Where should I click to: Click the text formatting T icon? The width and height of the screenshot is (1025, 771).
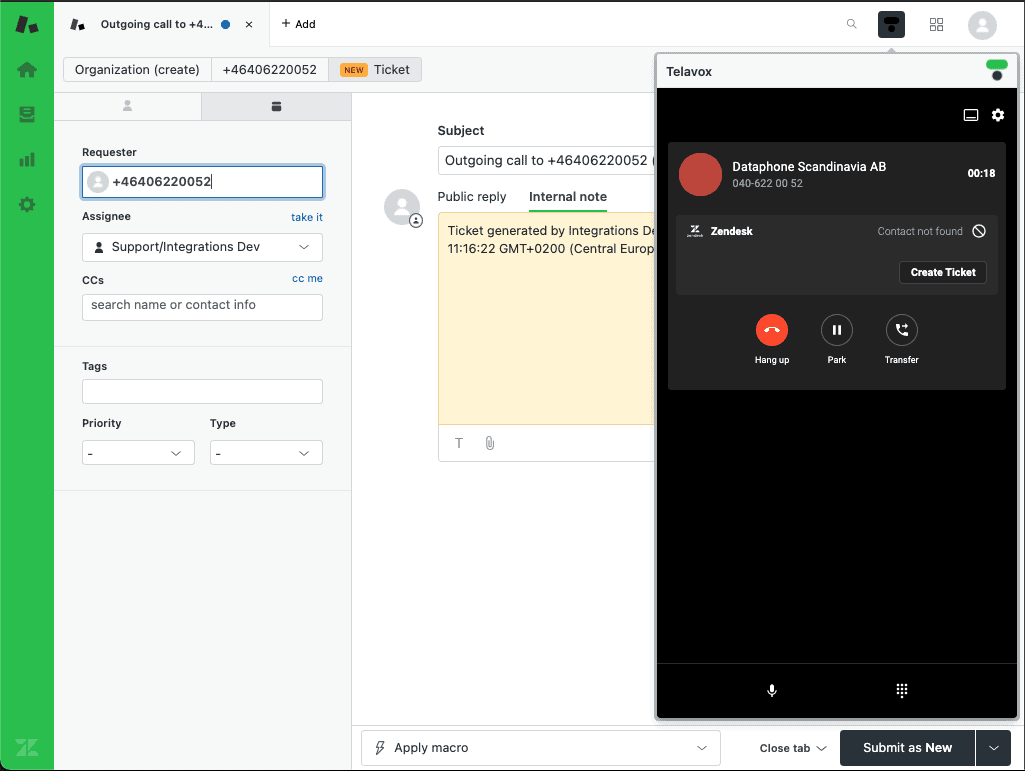(x=459, y=443)
